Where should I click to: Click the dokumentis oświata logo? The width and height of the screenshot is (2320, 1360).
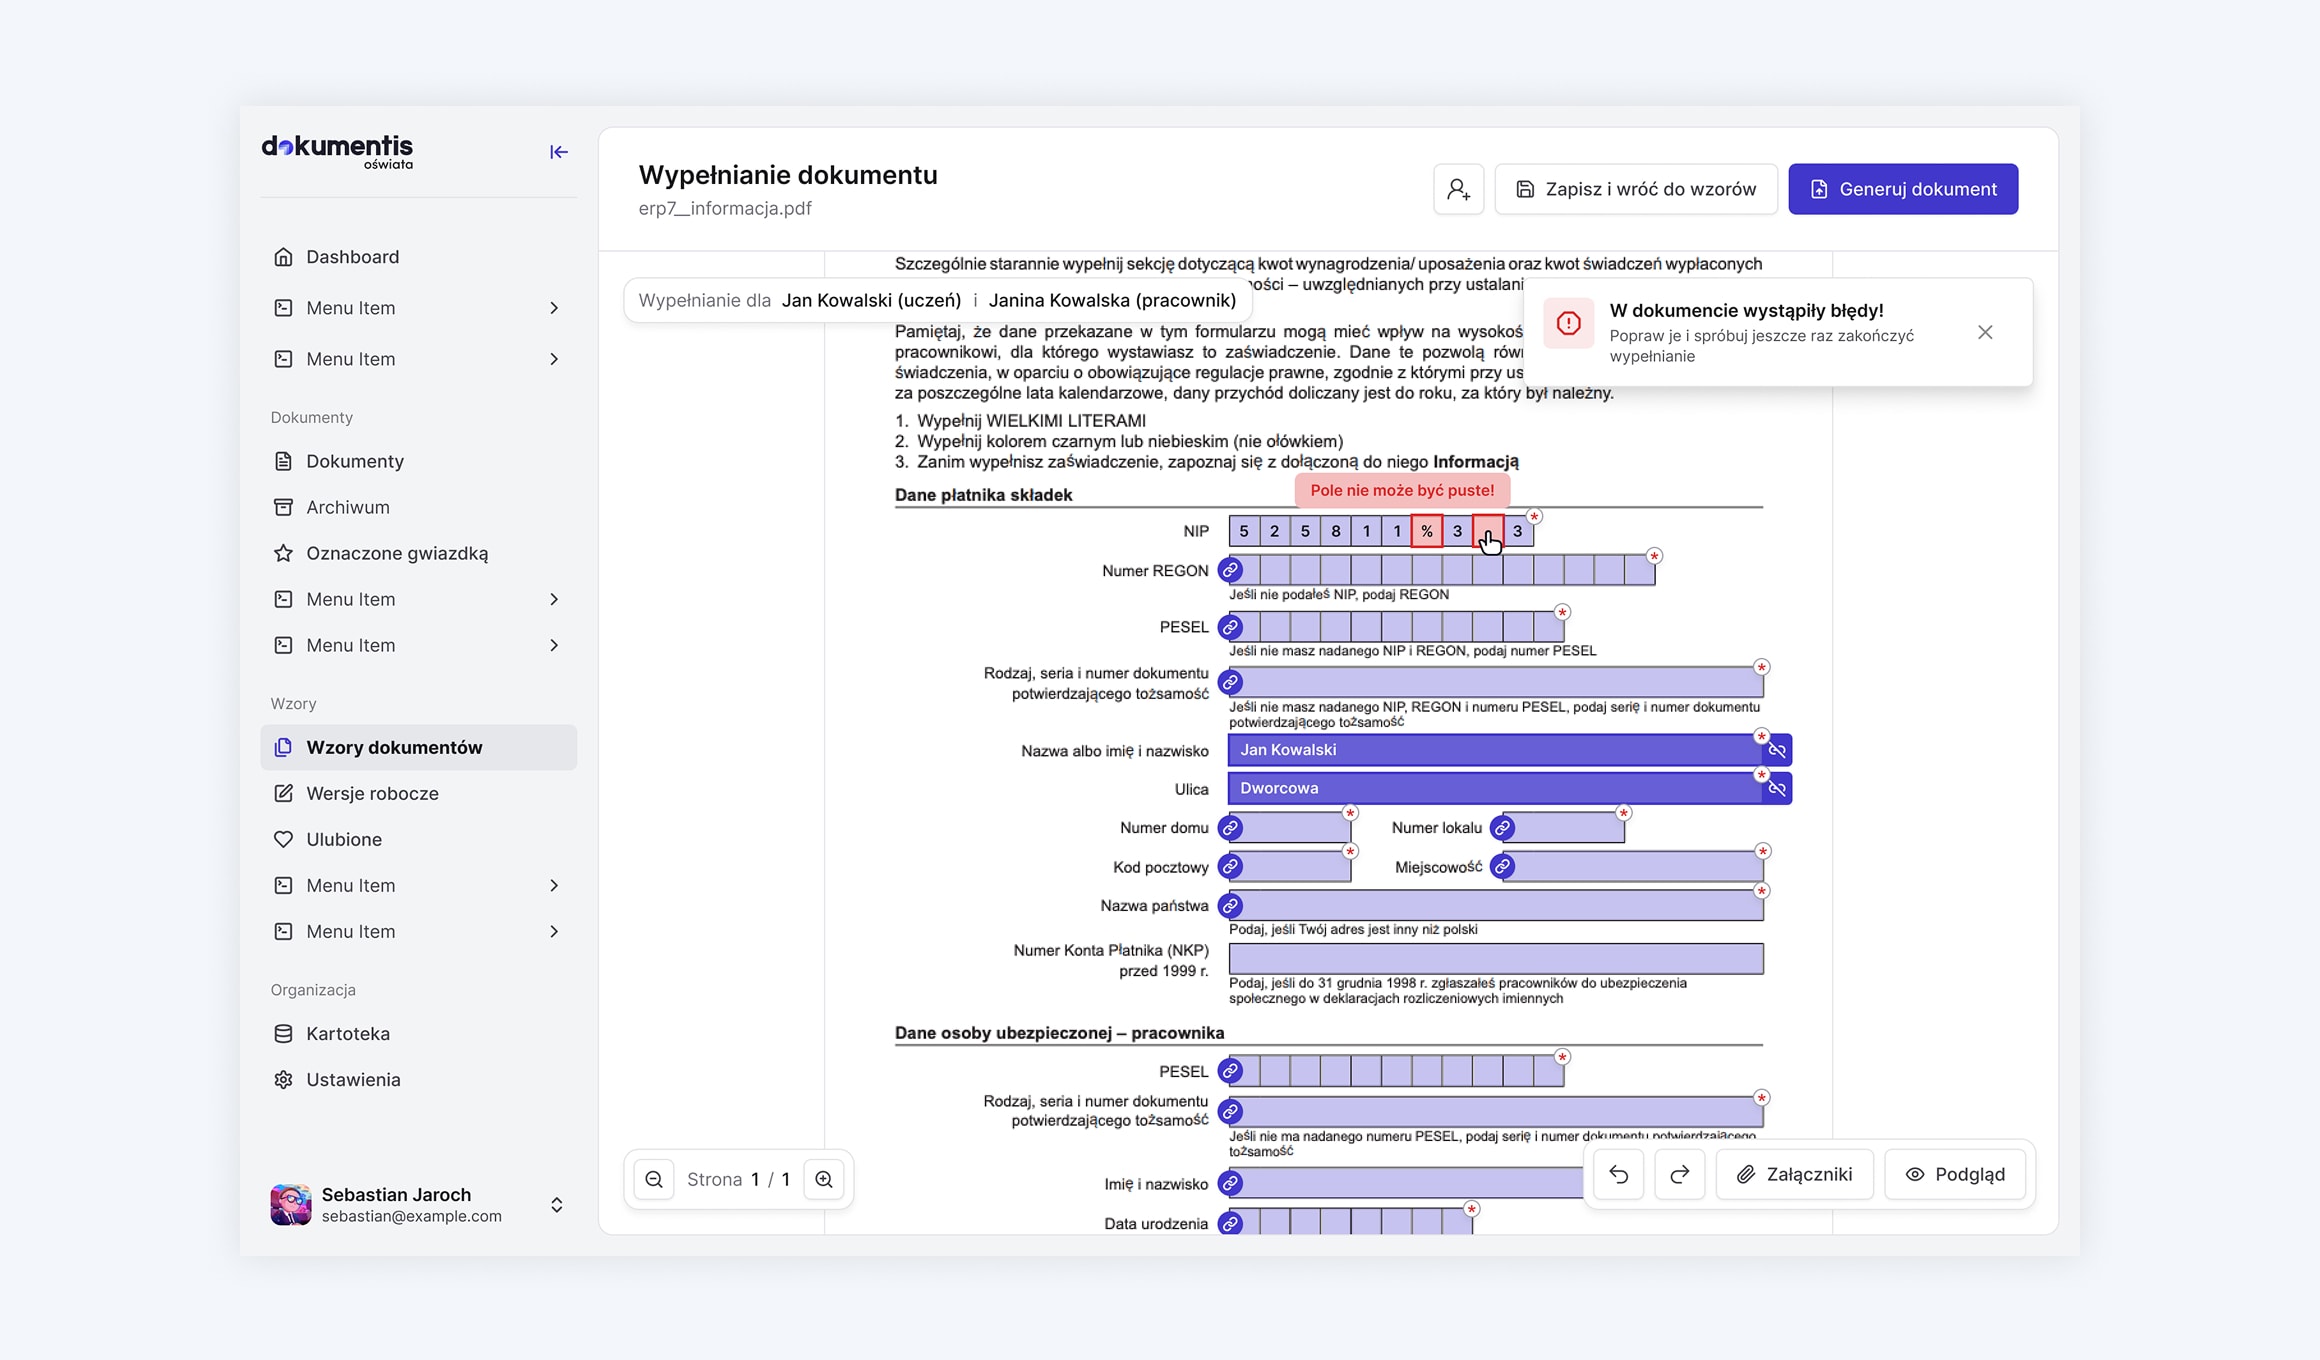[x=337, y=152]
